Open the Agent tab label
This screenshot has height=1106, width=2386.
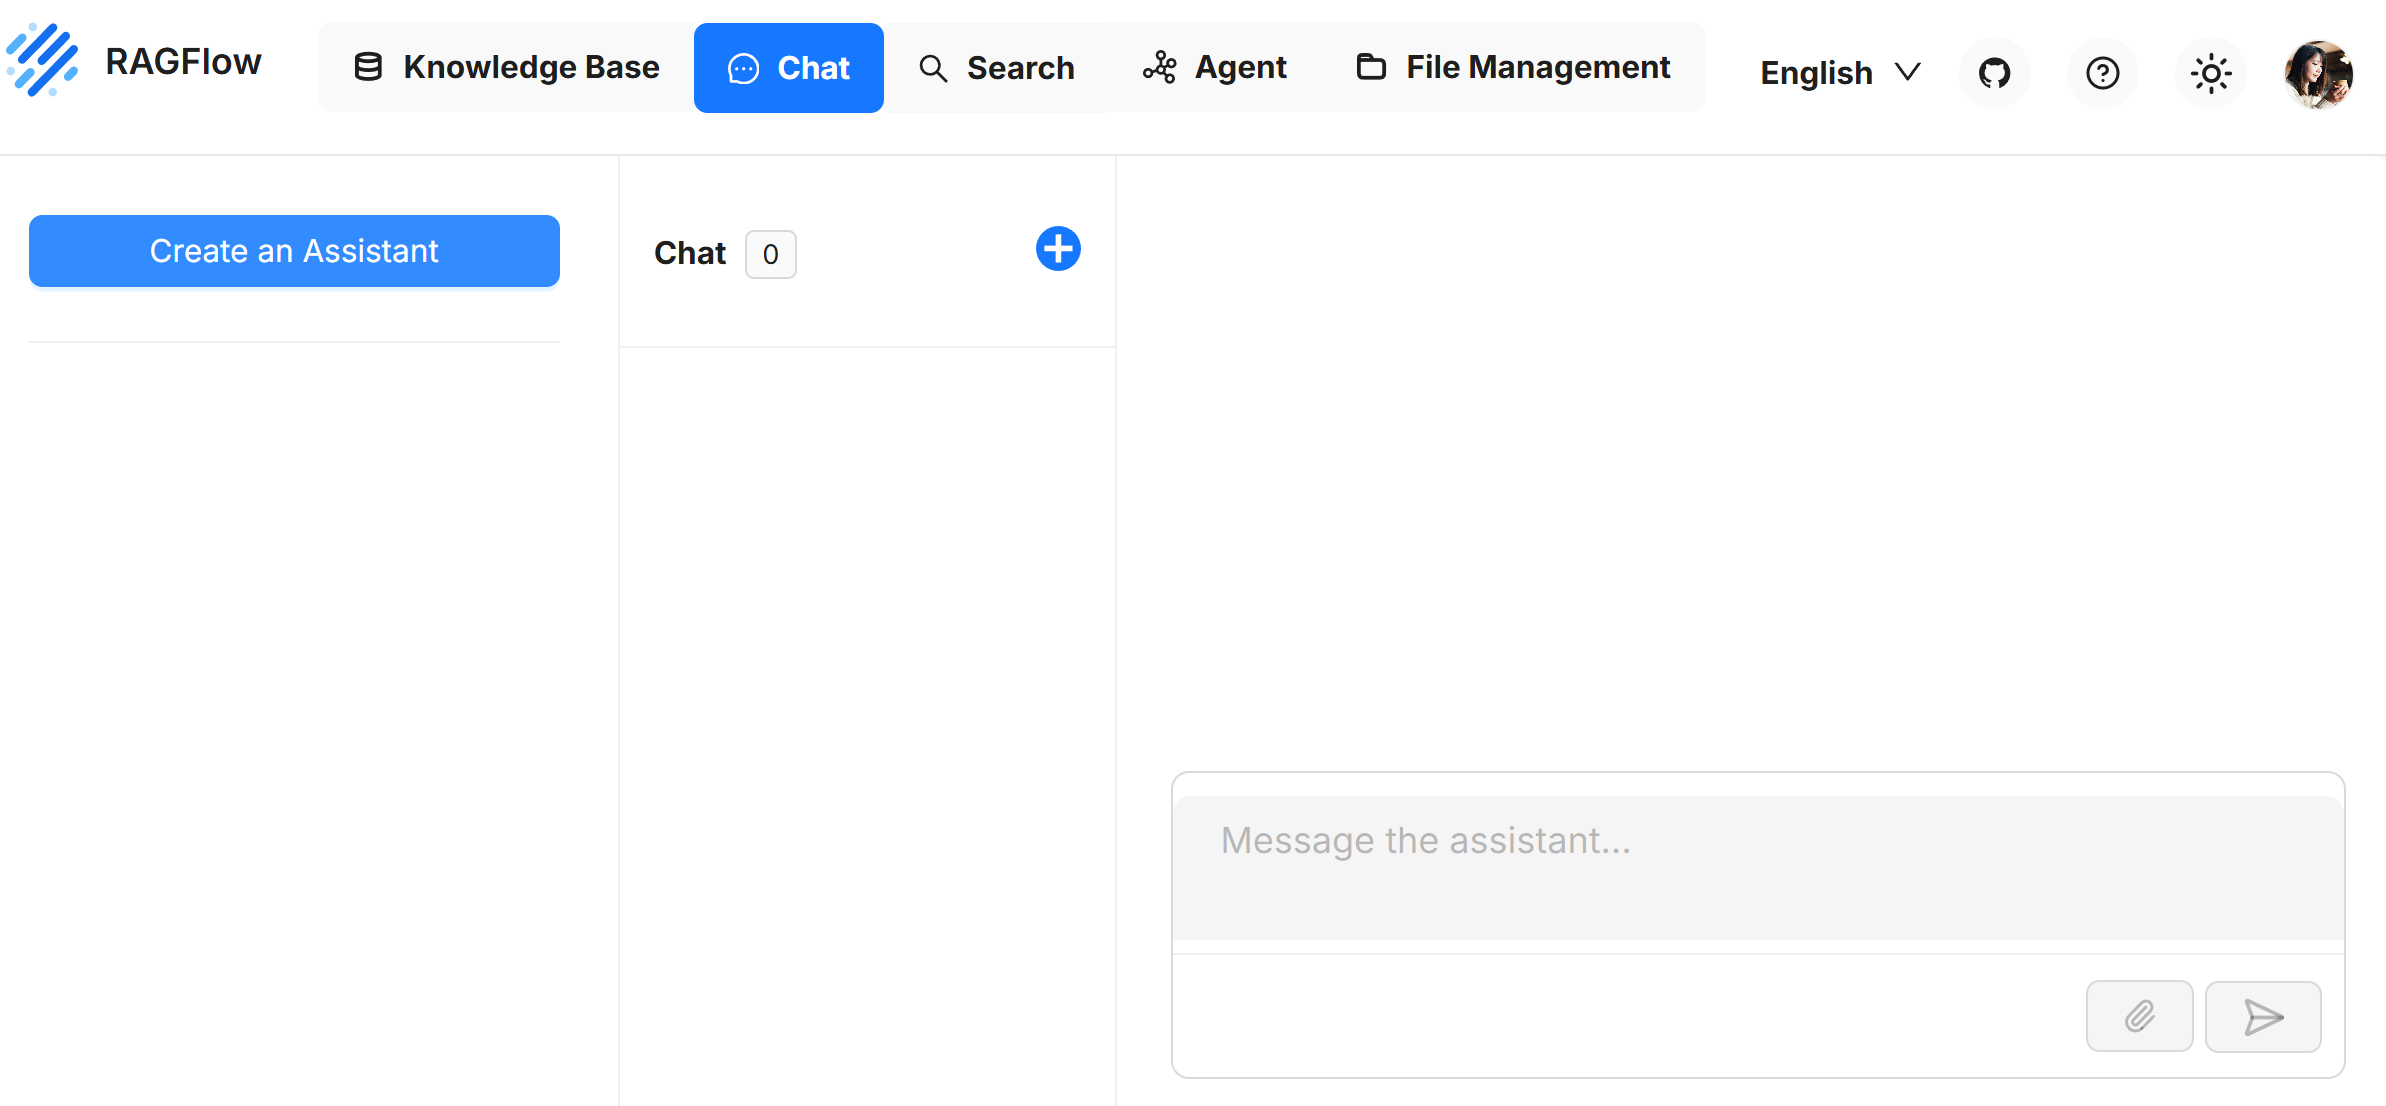(x=1240, y=68)
